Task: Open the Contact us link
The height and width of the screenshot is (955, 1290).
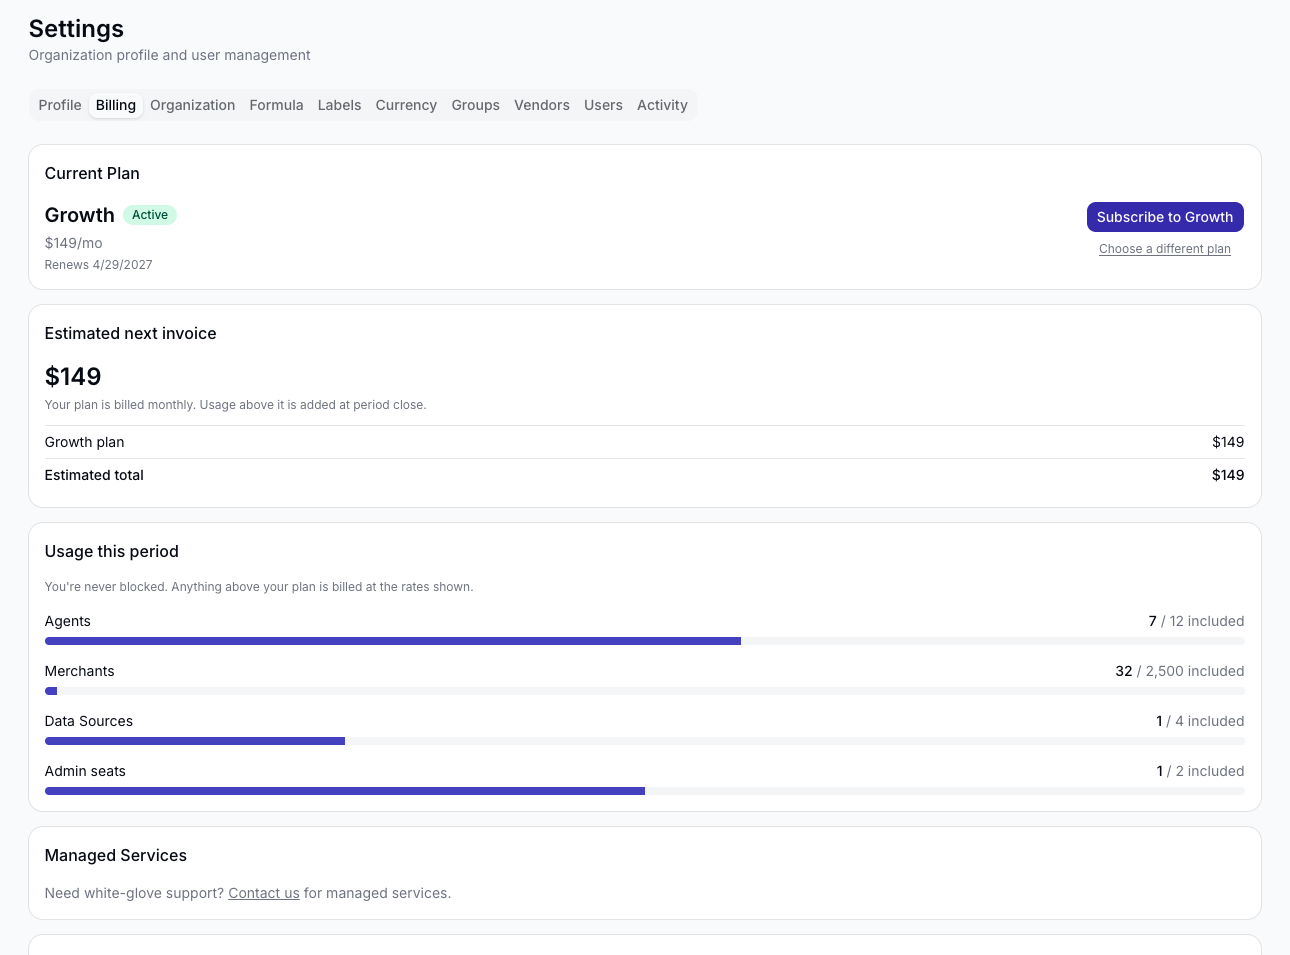Action: 264,893
